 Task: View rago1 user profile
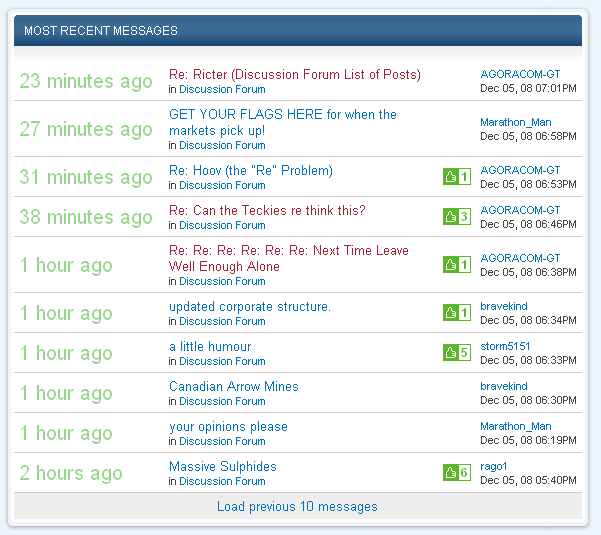pyautogui.click(x=495, y=466)
